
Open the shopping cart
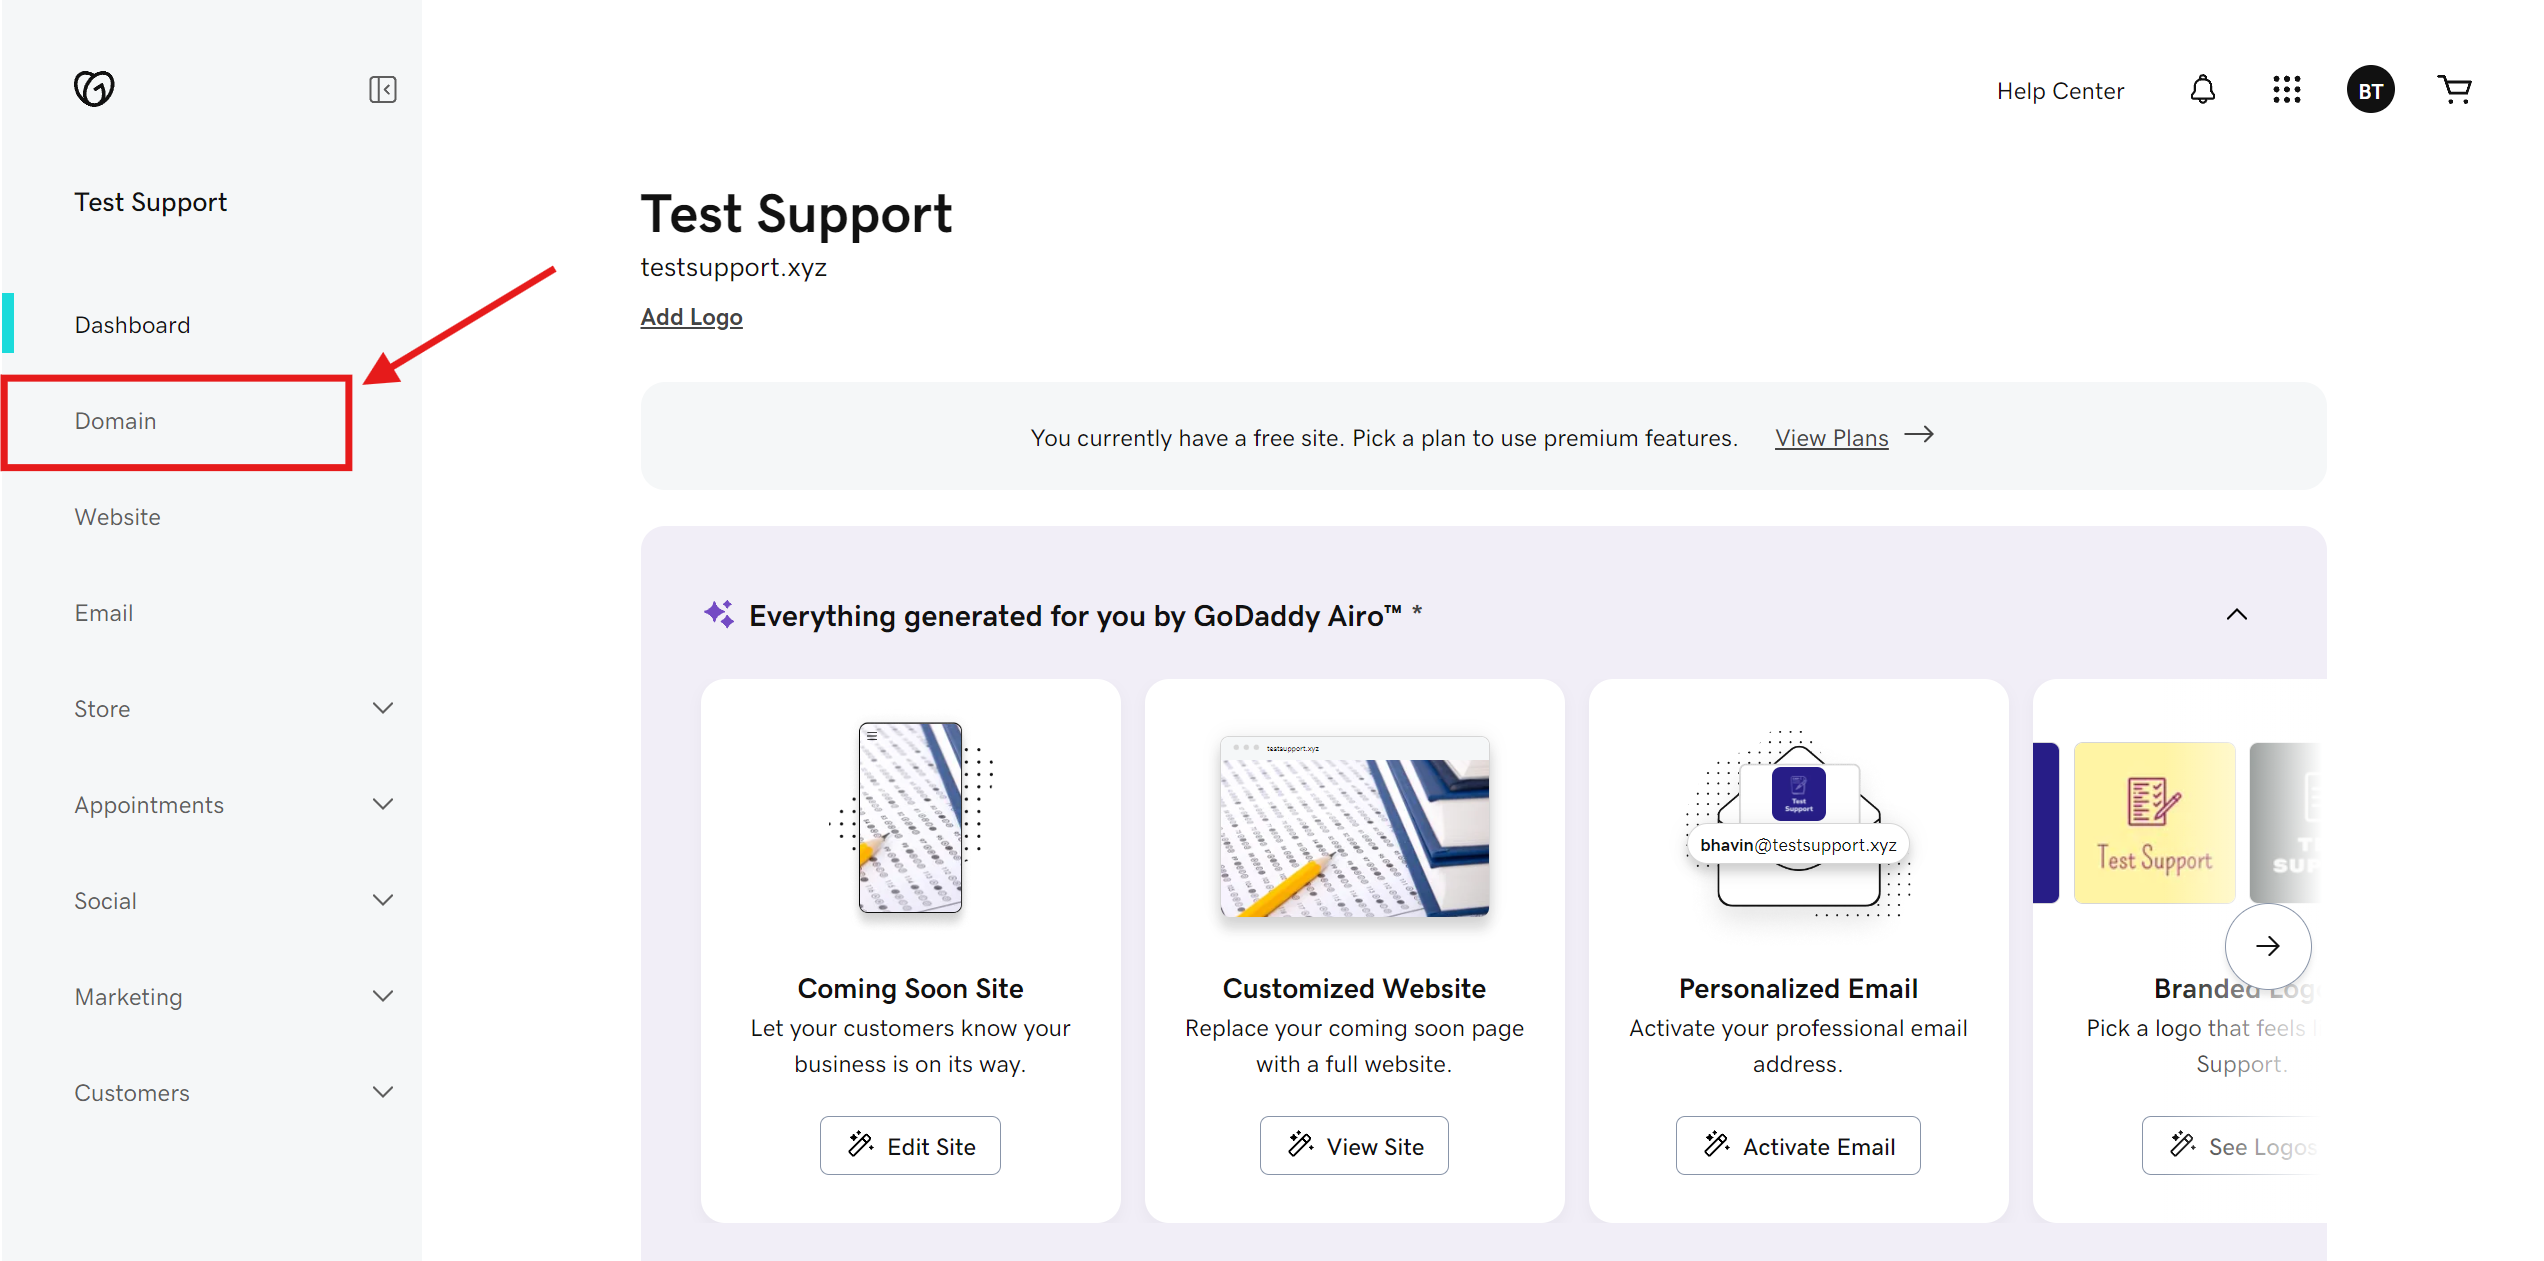[x=2454, y=90]
